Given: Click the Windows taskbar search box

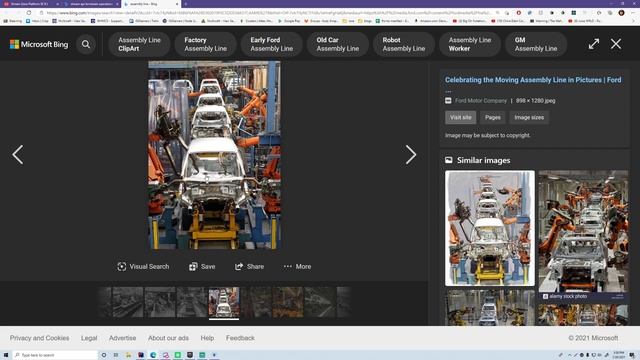Looking at the screenshot, I should point(55,355).
